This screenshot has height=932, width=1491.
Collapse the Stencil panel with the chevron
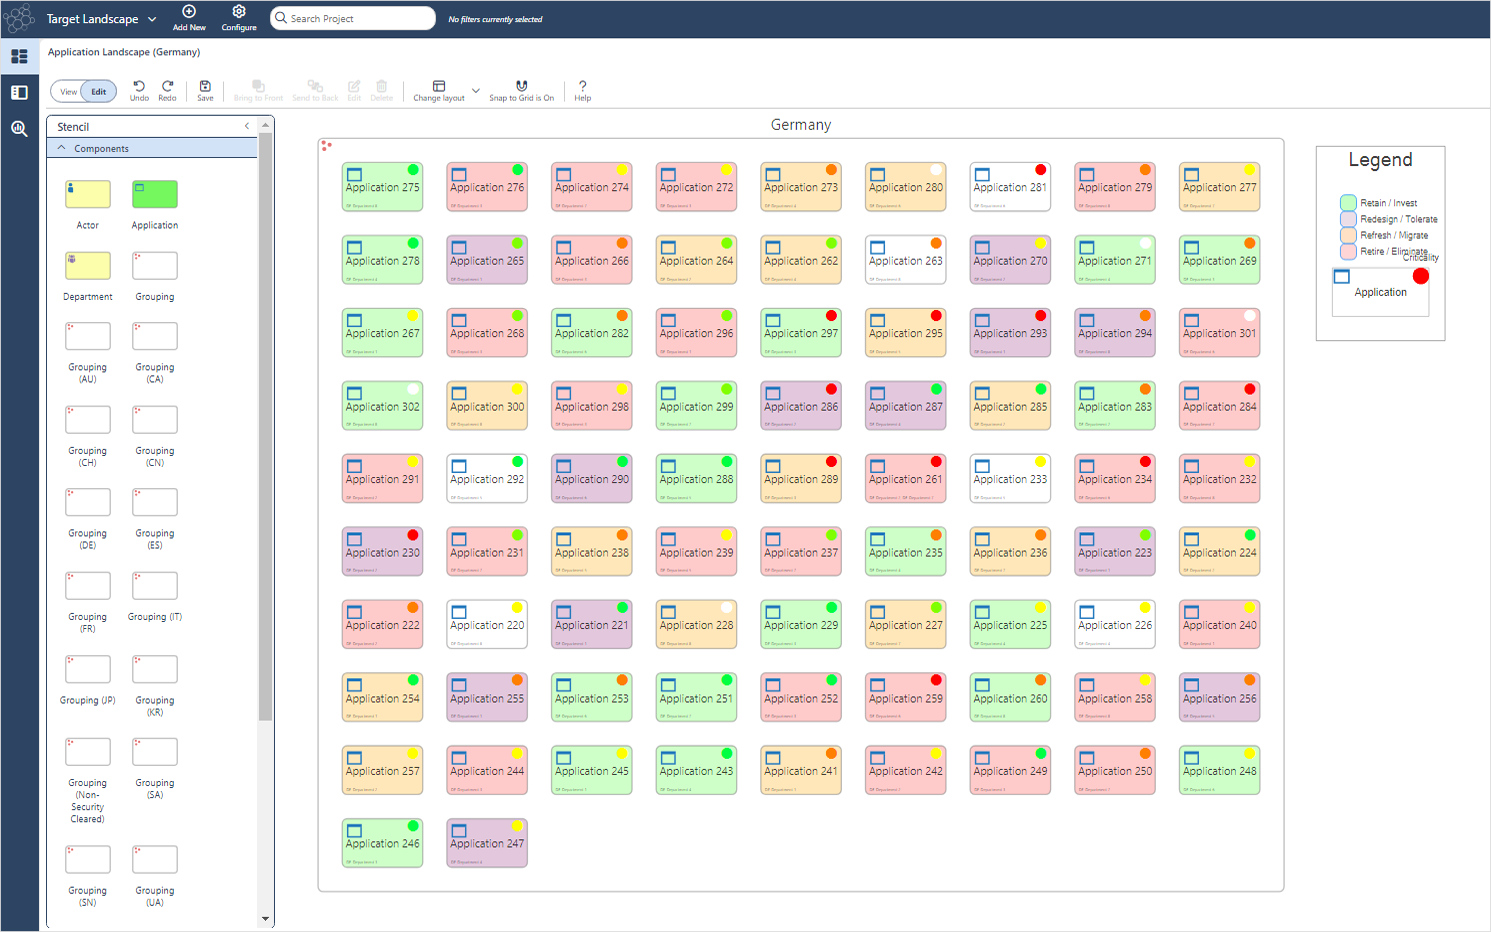(247, 126)
